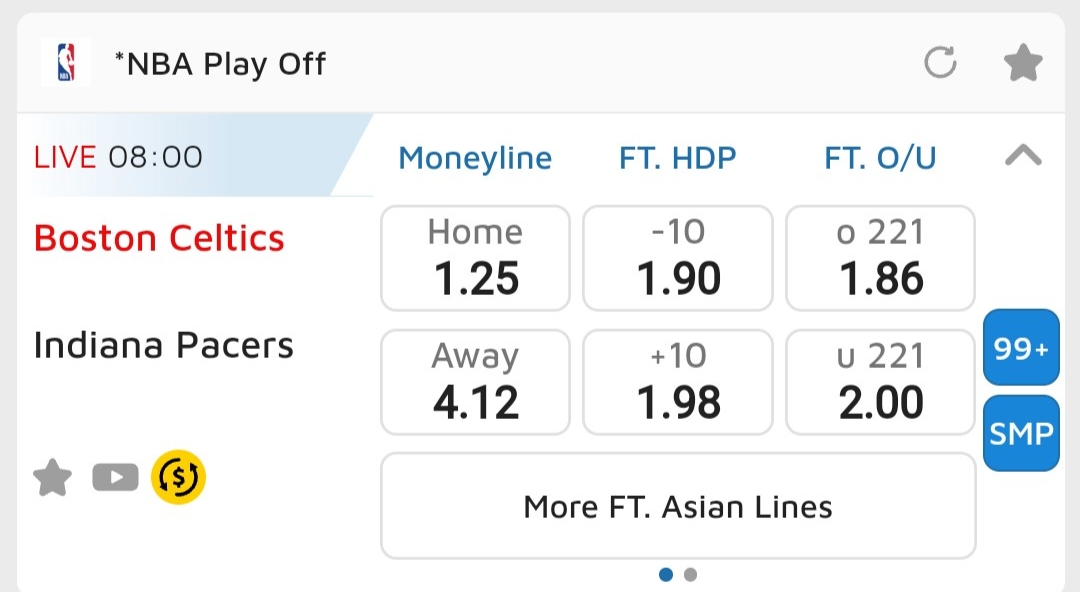The image size is (1080, 592).
Task: Add the Celtics vs Pacers match to favorites
Action: coord(52,478)
